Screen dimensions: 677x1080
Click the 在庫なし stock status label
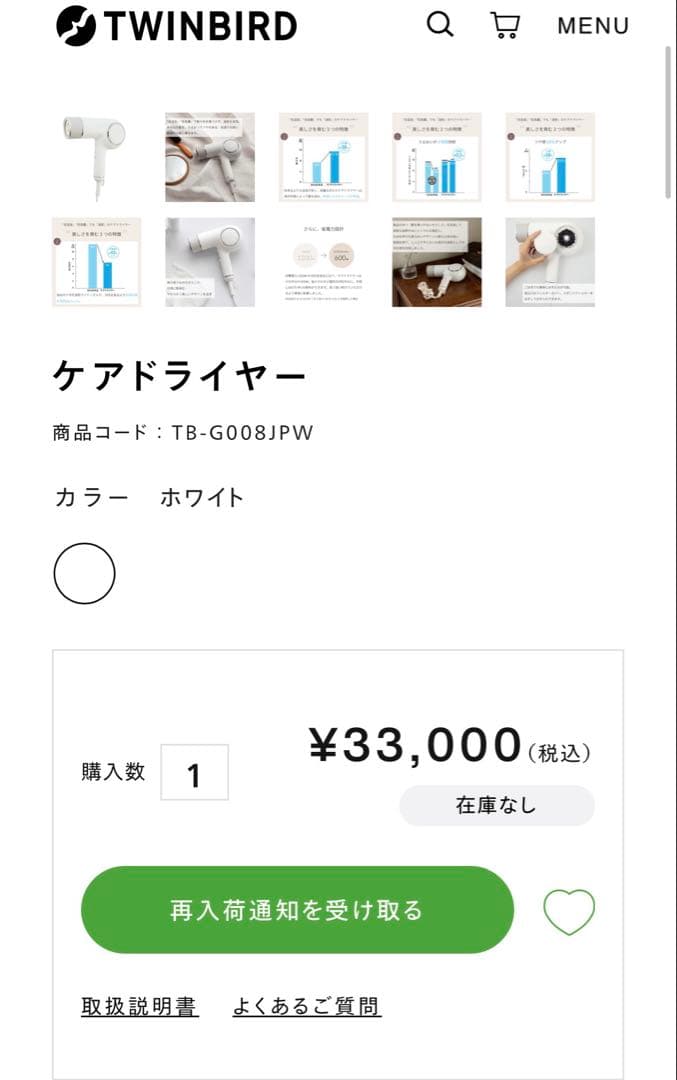point(497,804)
